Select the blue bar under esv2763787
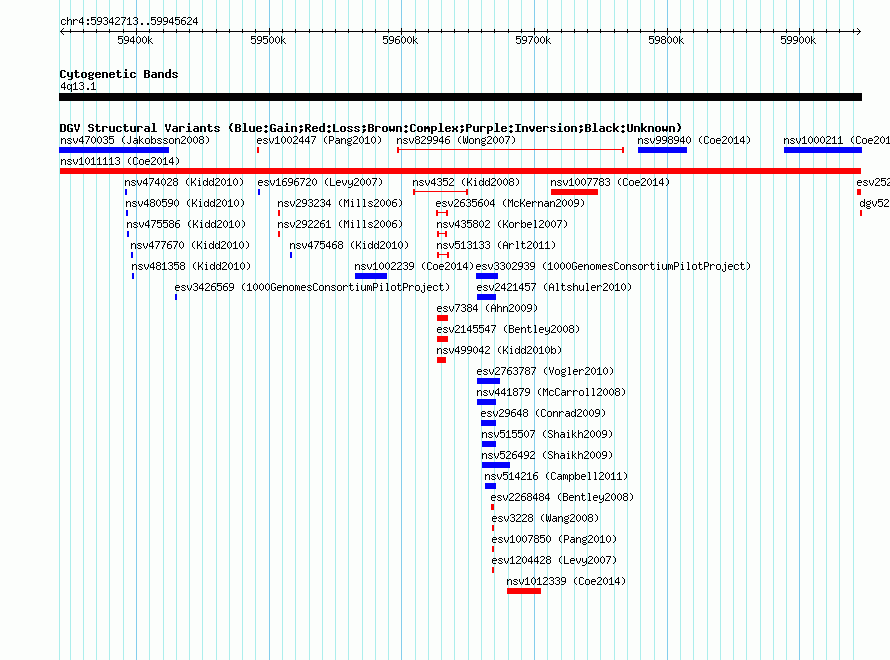Screen dimensions: 890x660 (489, 381)
